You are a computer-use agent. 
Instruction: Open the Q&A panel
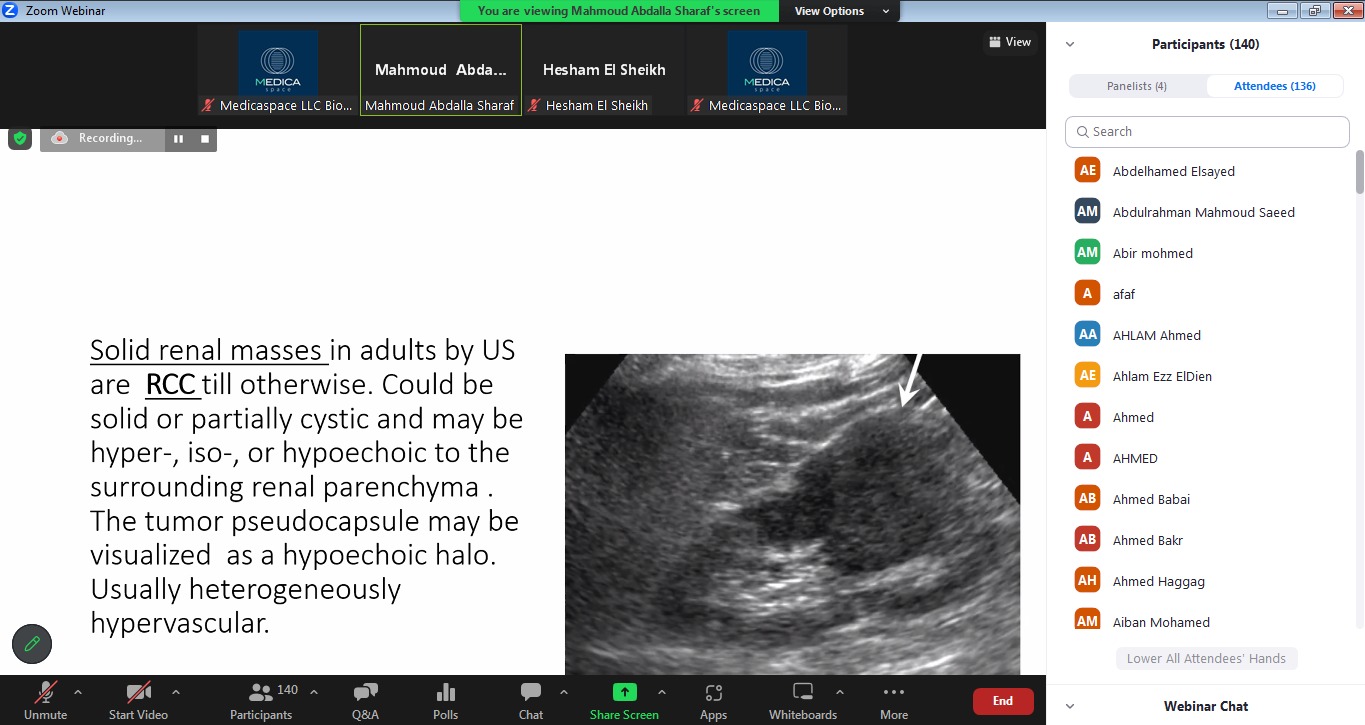[x=365, y=700]
